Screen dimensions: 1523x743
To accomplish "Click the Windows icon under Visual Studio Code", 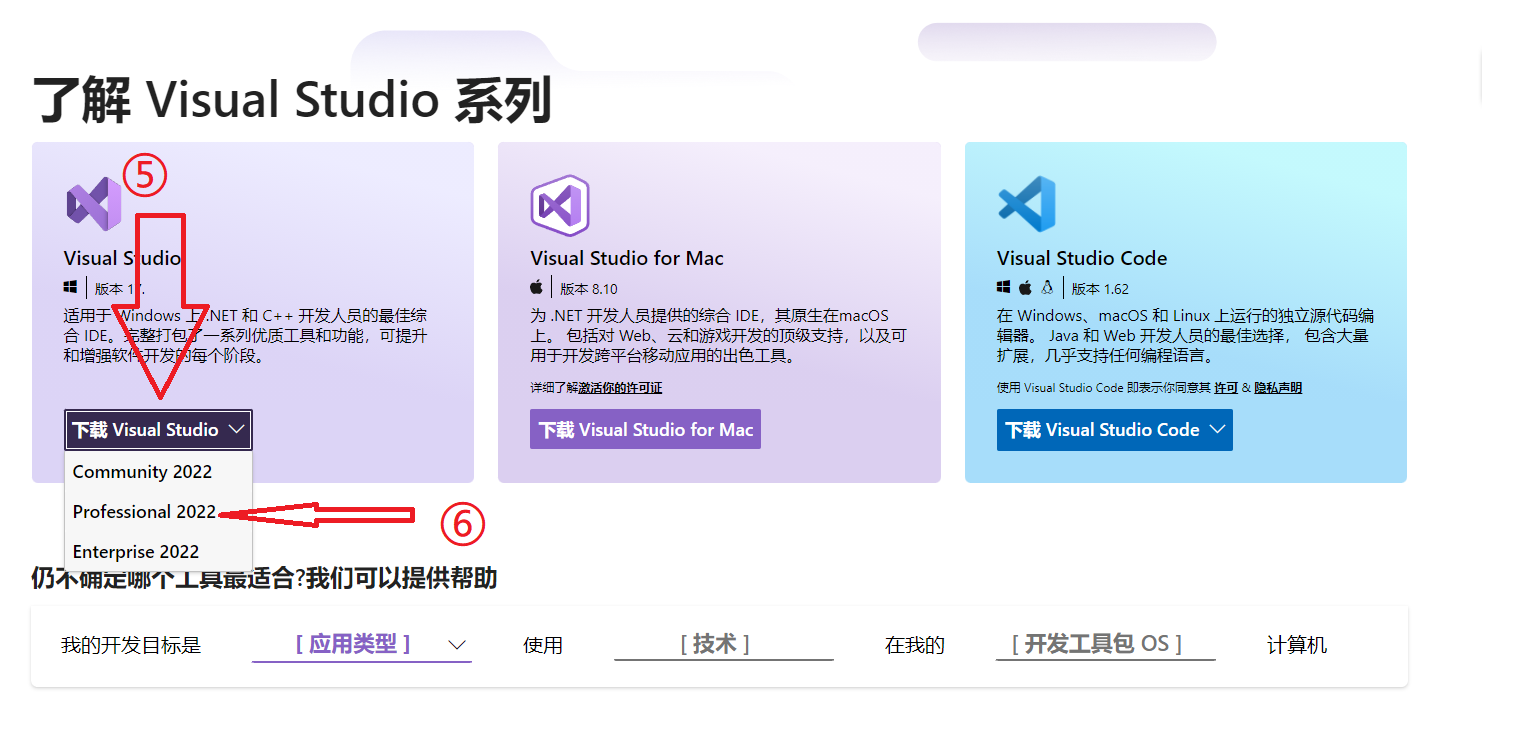I will click(x=1004, y=287).
